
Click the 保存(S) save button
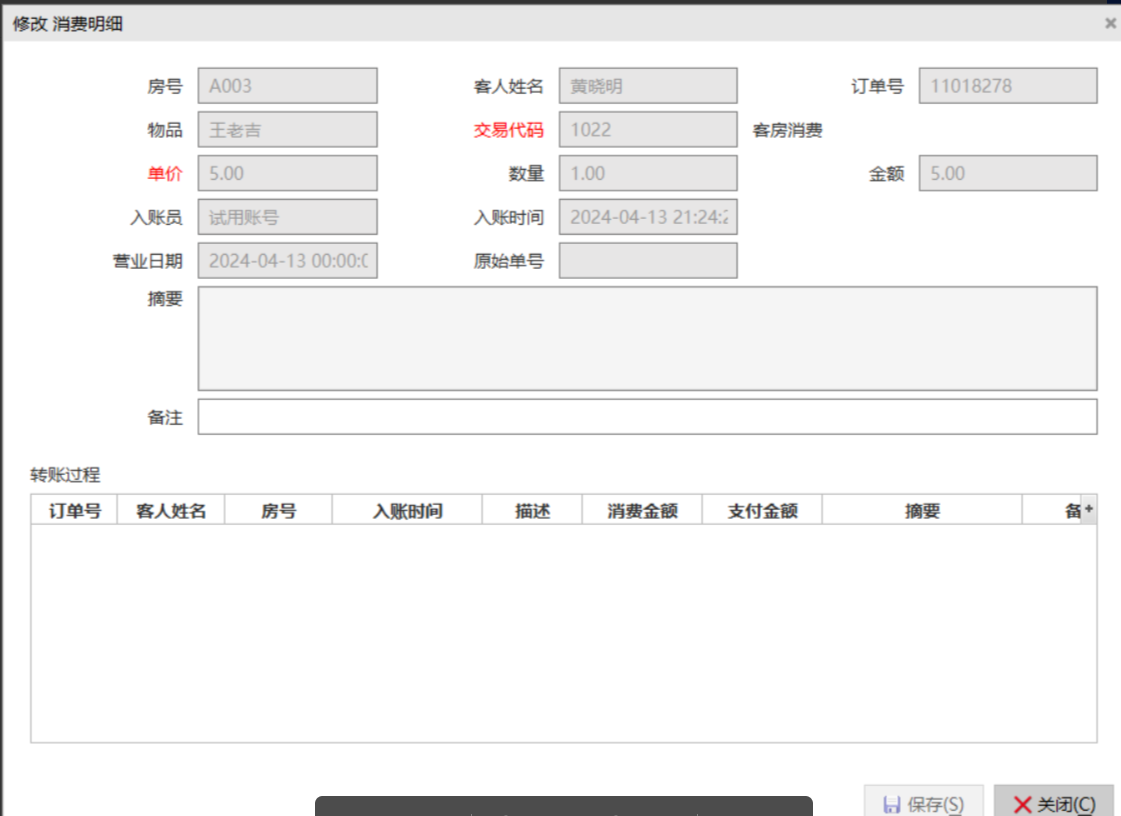[924, 803]
